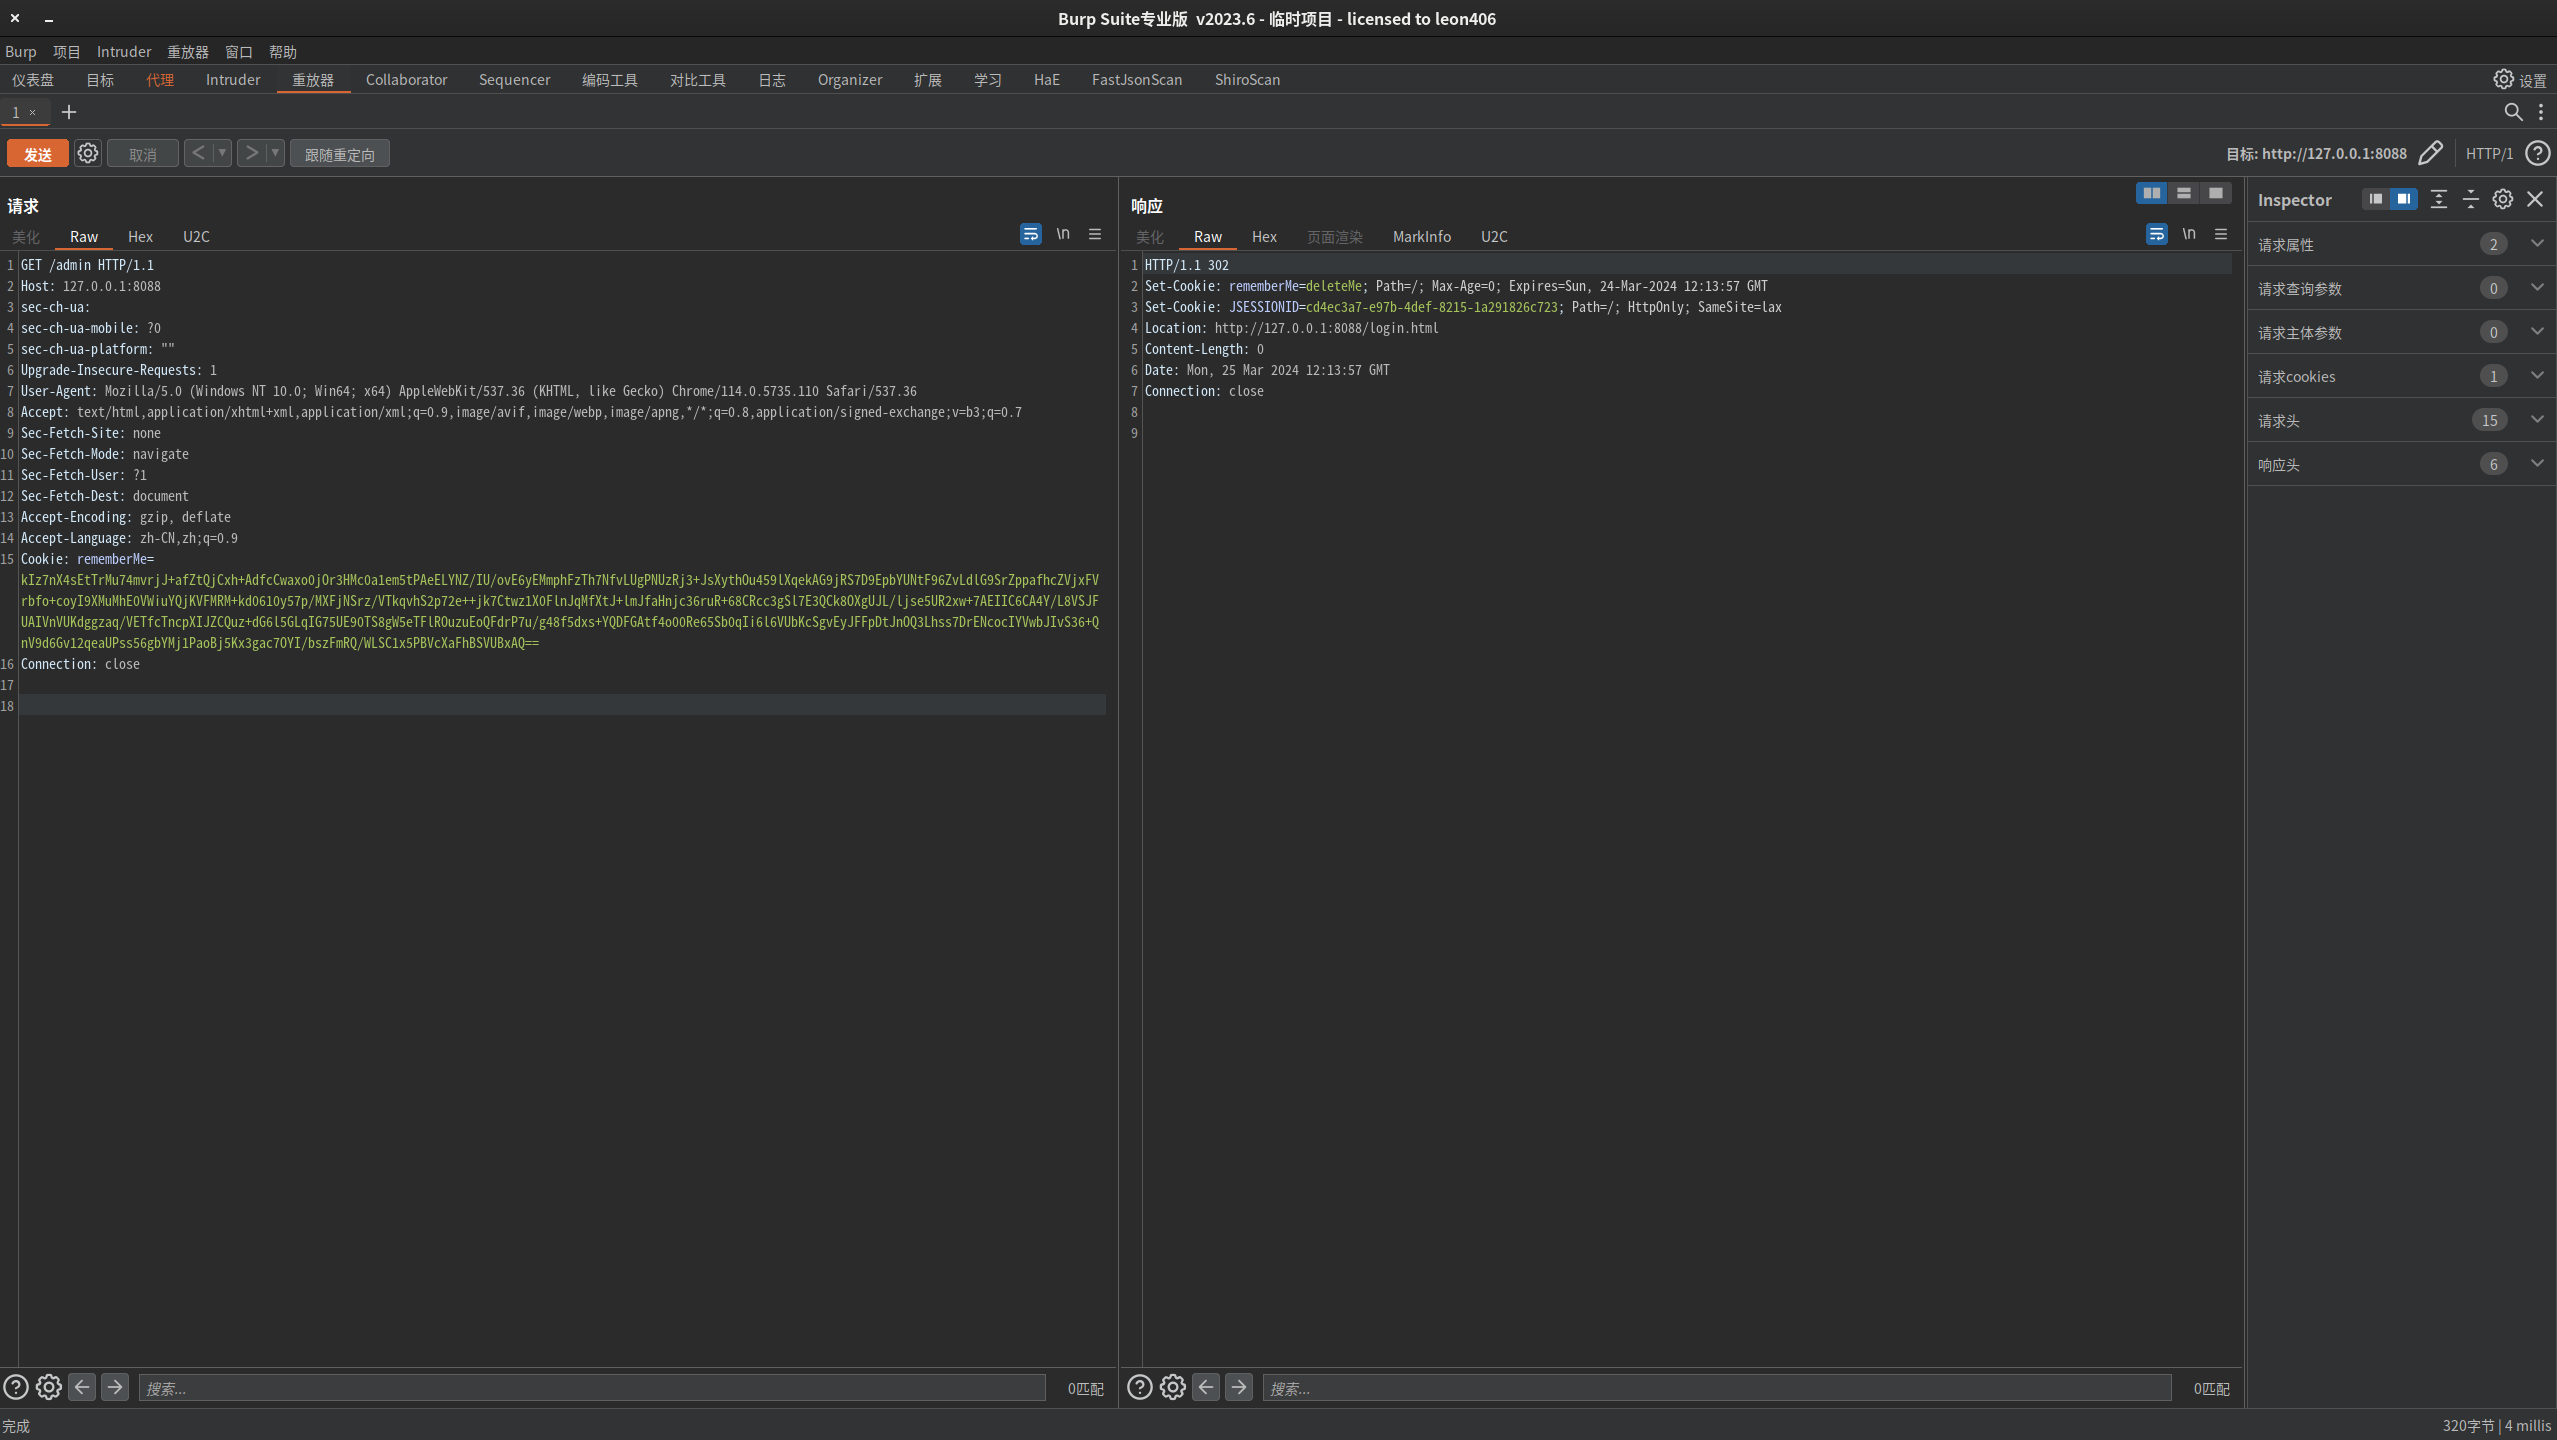Select combined tabbed layout icon
The width and height of the screenshot is (2557, 1440).
coord(2215,193)
